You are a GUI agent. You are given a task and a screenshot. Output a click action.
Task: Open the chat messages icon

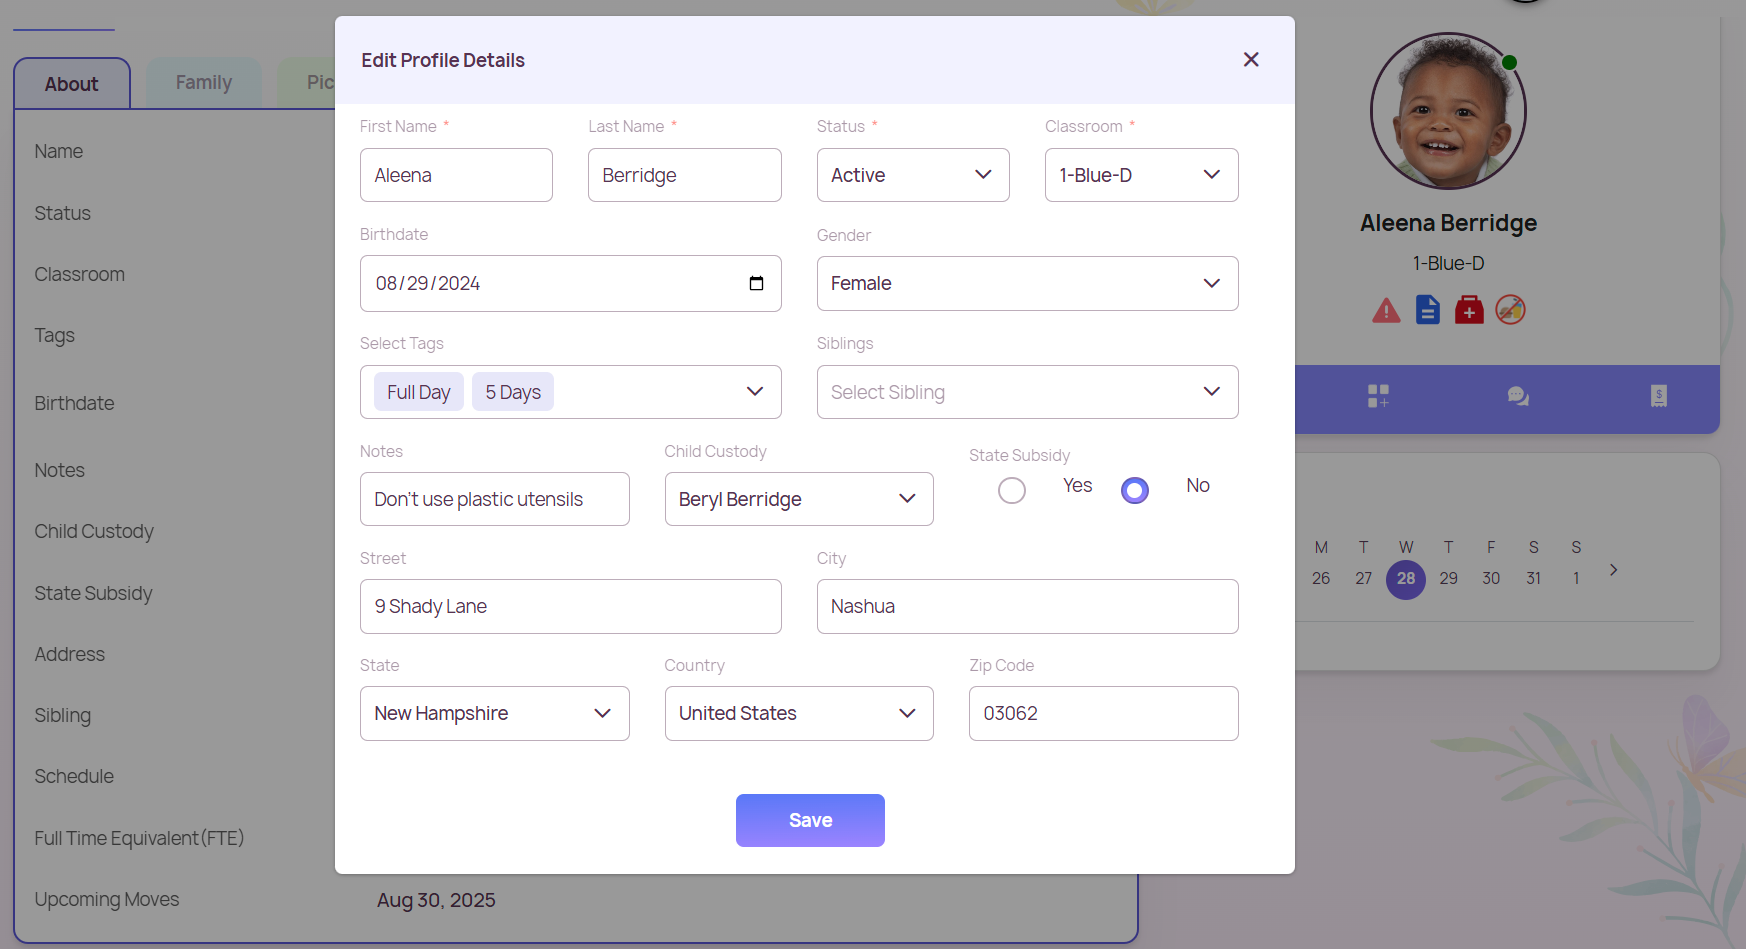[1518, 396]
